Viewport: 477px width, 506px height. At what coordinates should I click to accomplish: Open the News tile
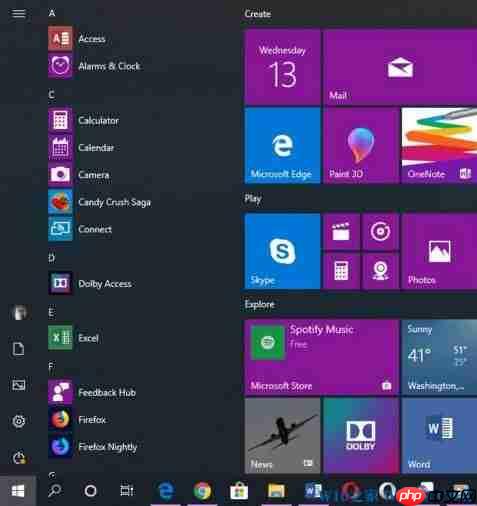(282, 435)
